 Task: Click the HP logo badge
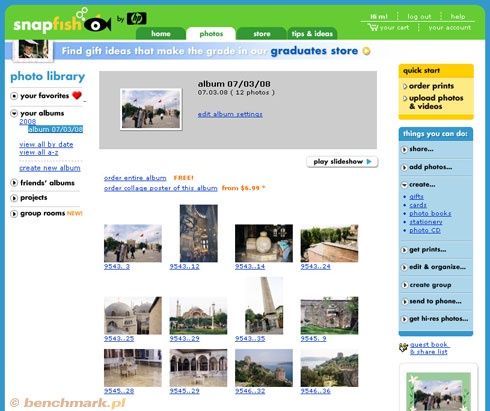coord(136,19)
